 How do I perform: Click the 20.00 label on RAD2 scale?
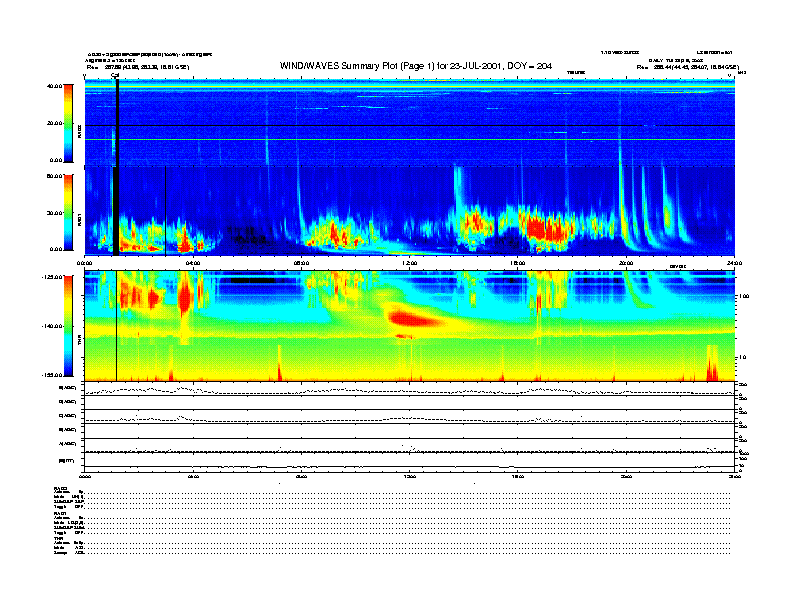coord(54,123)
